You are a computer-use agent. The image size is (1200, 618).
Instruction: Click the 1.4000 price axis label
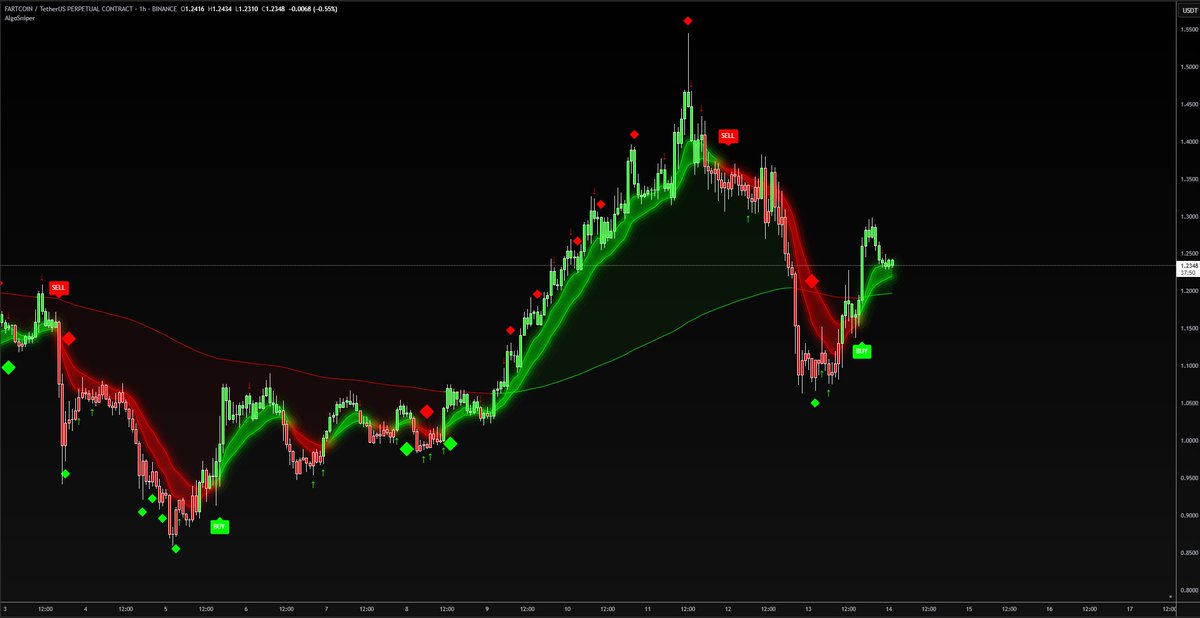[x=1188, y=142]
